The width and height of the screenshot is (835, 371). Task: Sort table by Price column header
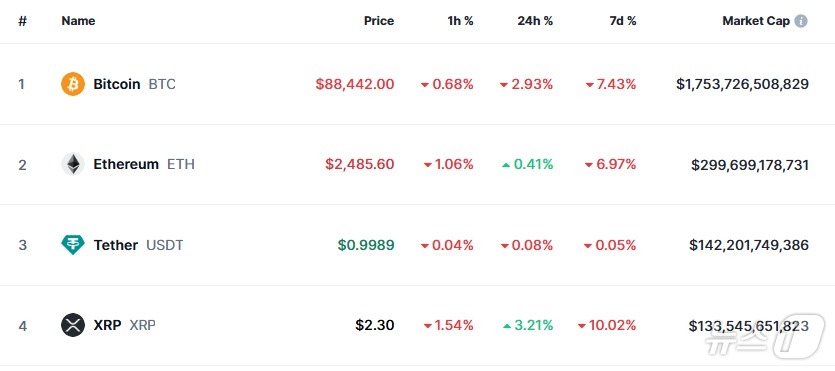[379, 21]
